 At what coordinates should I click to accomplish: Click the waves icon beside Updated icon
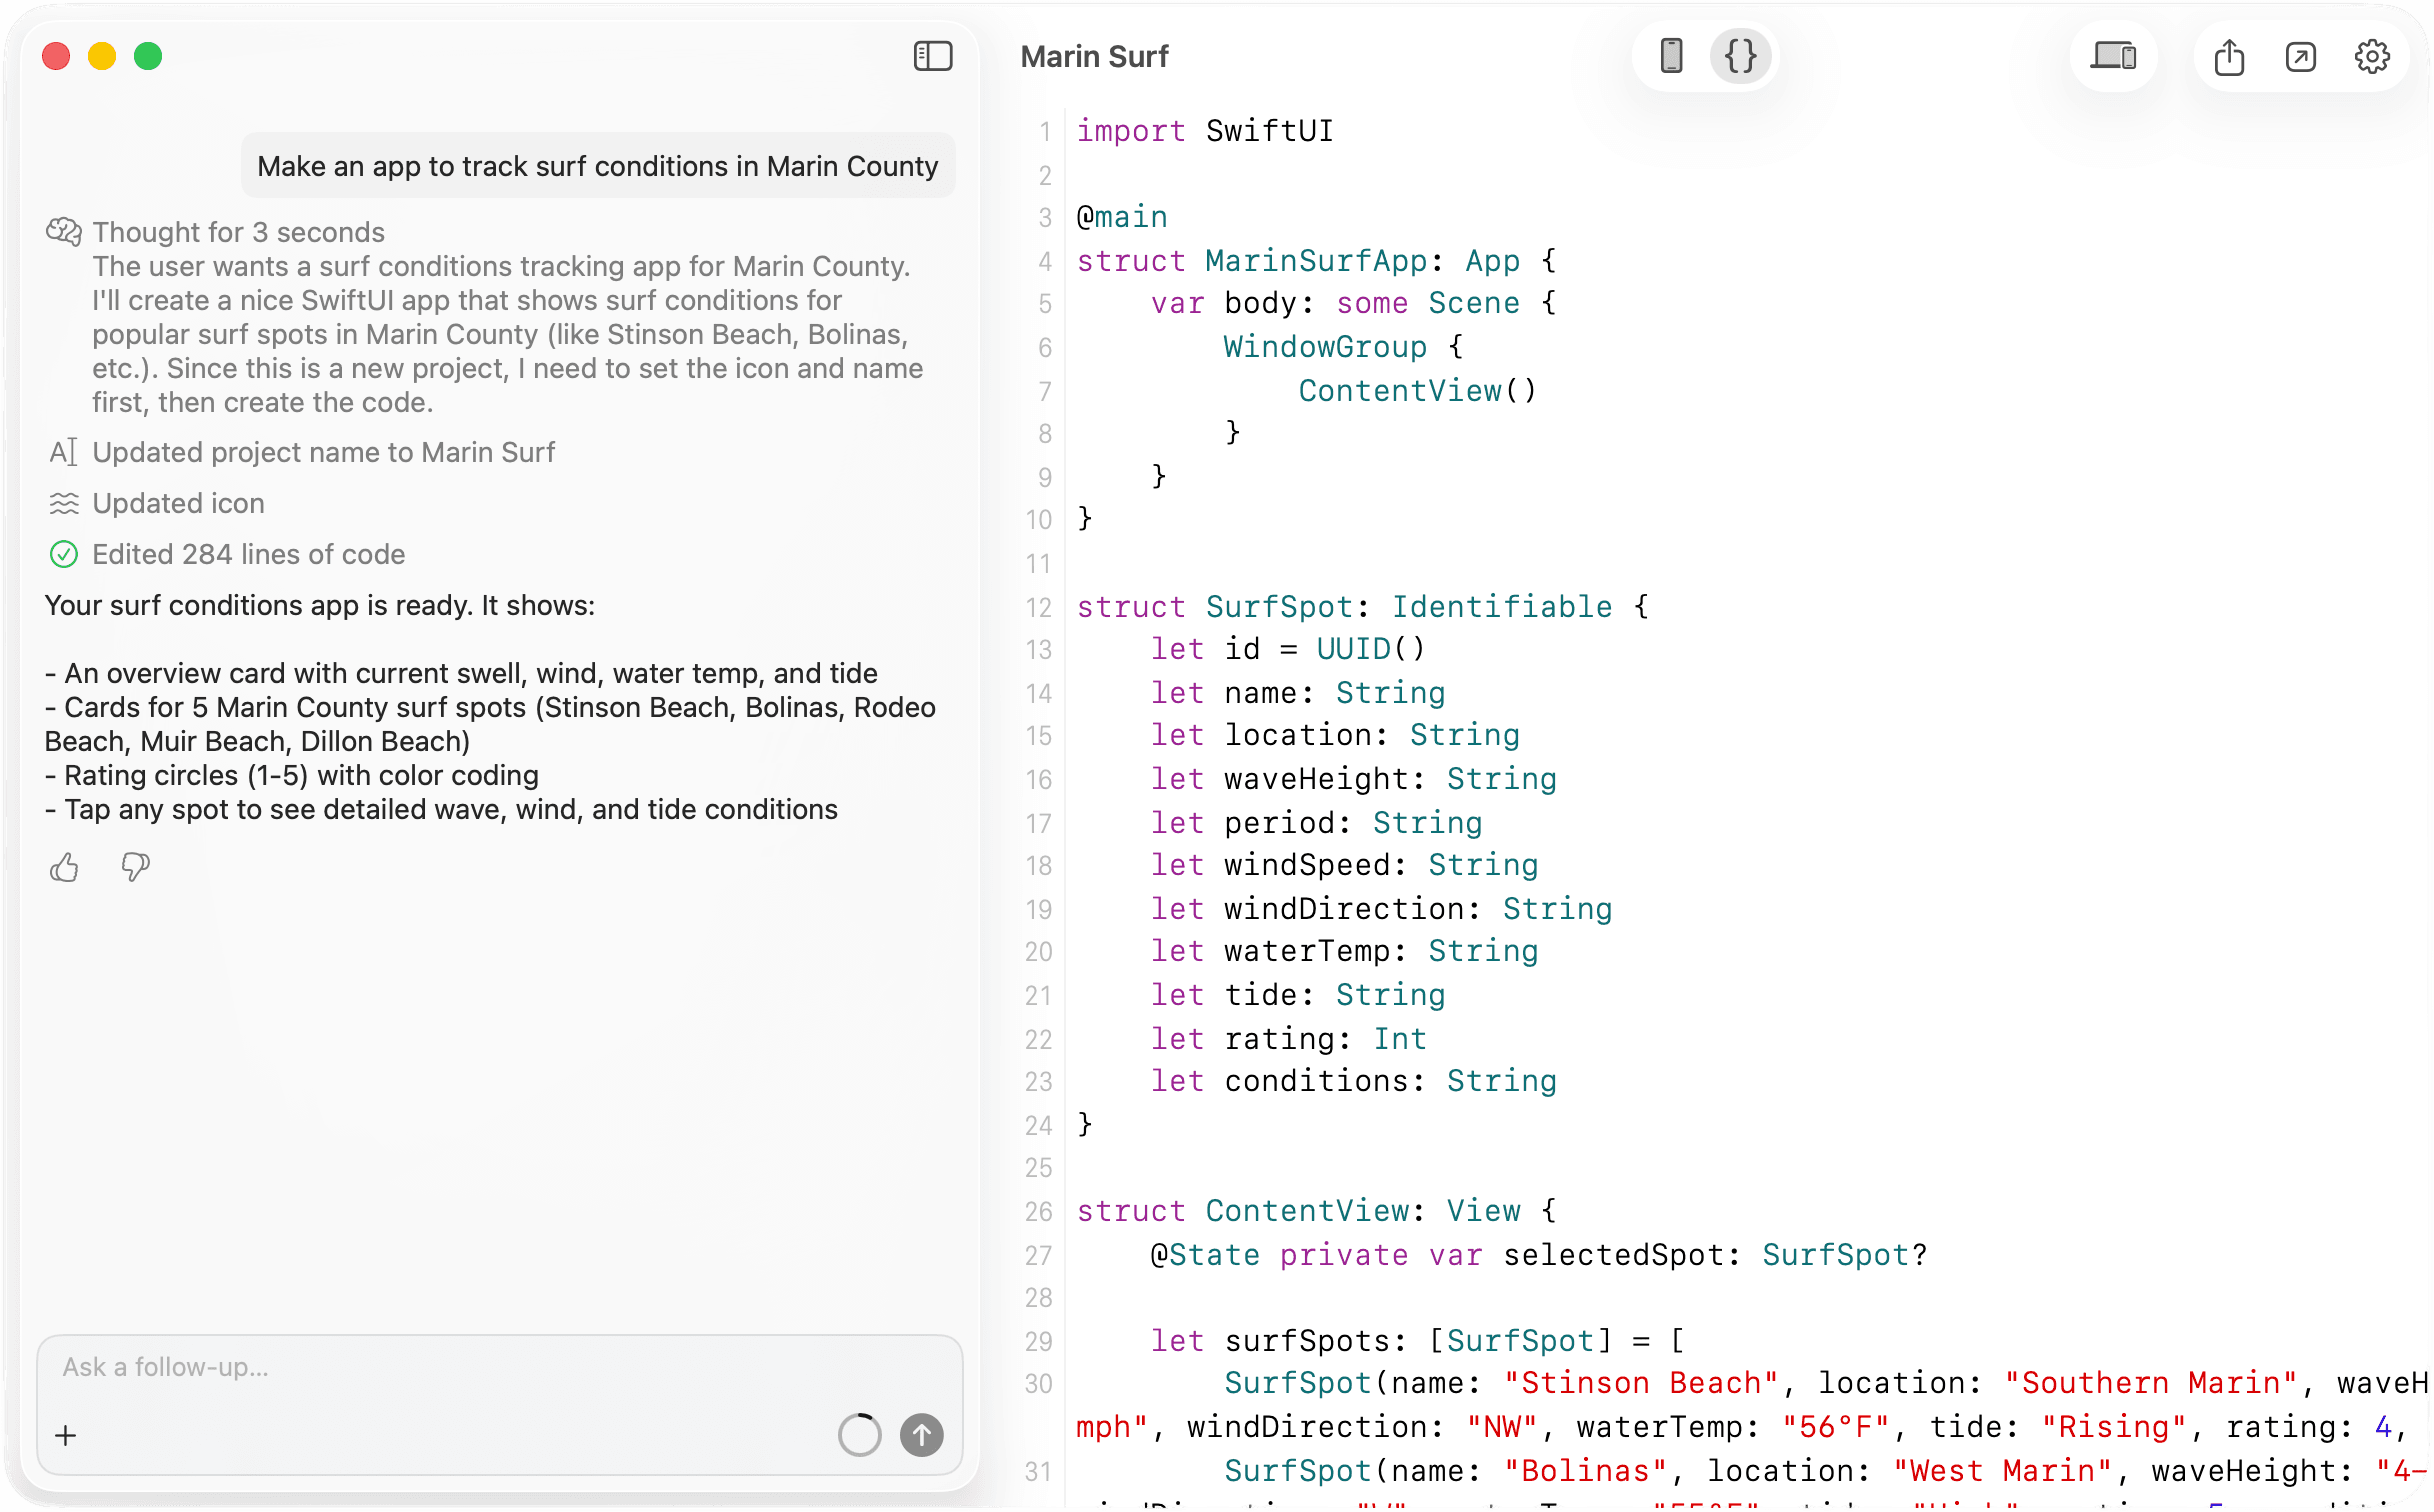point(64,503)
